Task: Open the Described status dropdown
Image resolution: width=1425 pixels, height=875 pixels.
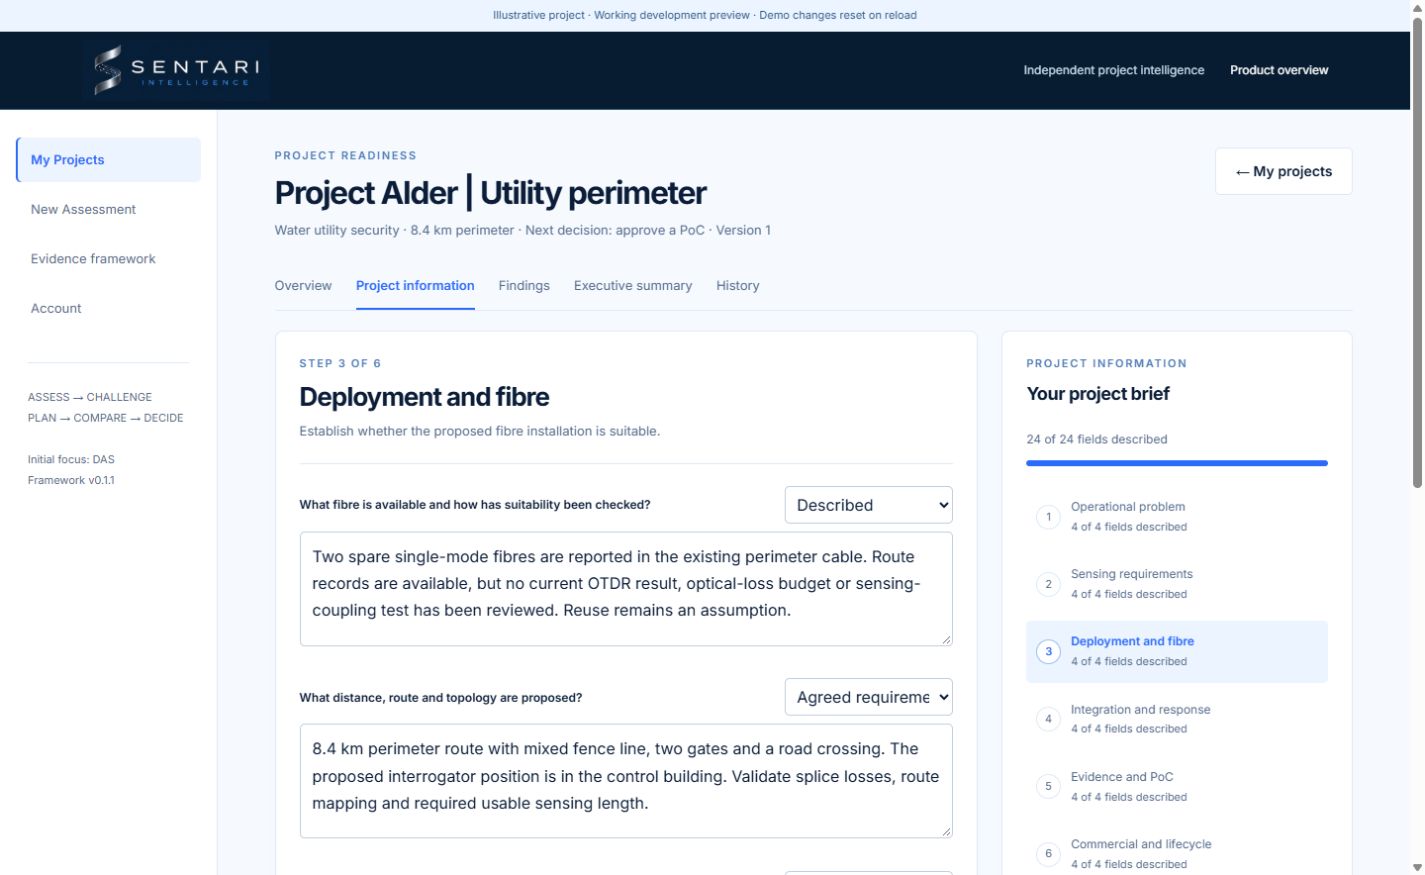Action: pos(868,505)
